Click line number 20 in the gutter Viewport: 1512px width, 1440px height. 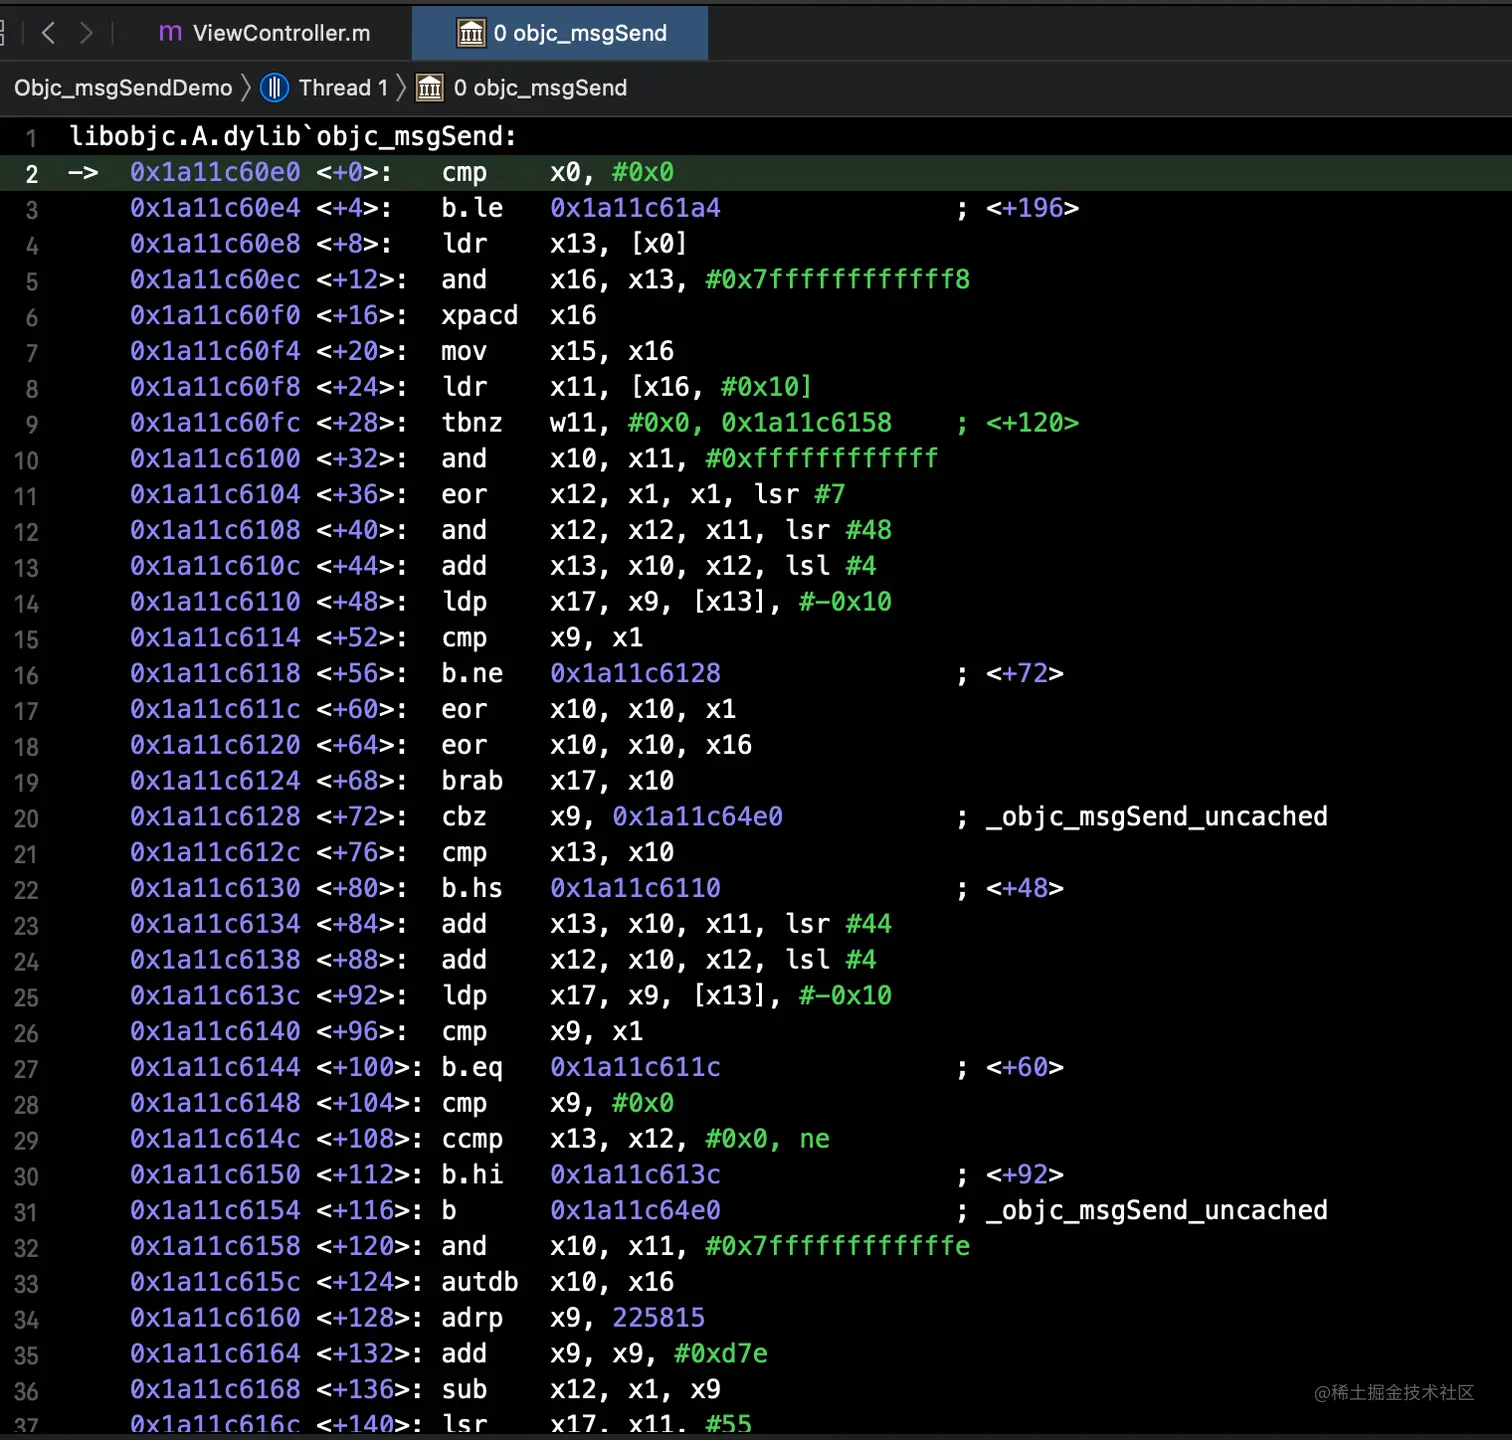27,819
